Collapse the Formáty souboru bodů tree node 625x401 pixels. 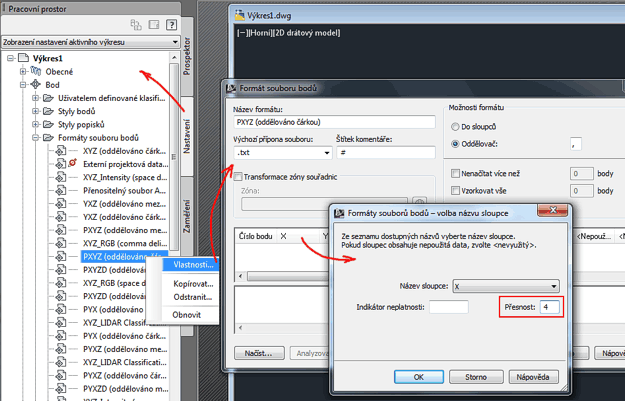pyautogui.click(x=35, y=137)
